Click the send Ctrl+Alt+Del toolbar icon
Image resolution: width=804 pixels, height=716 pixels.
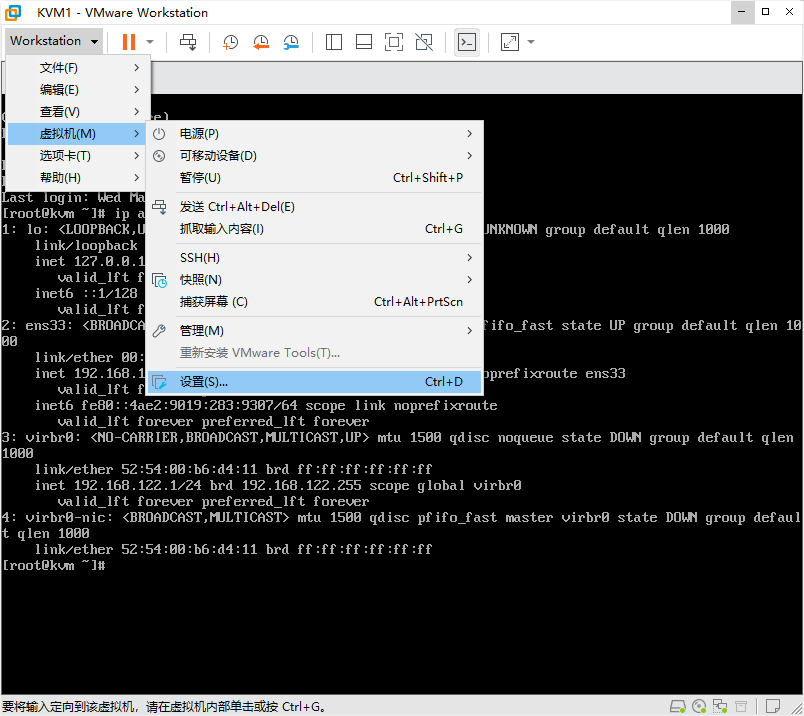(x=188, y=42)
